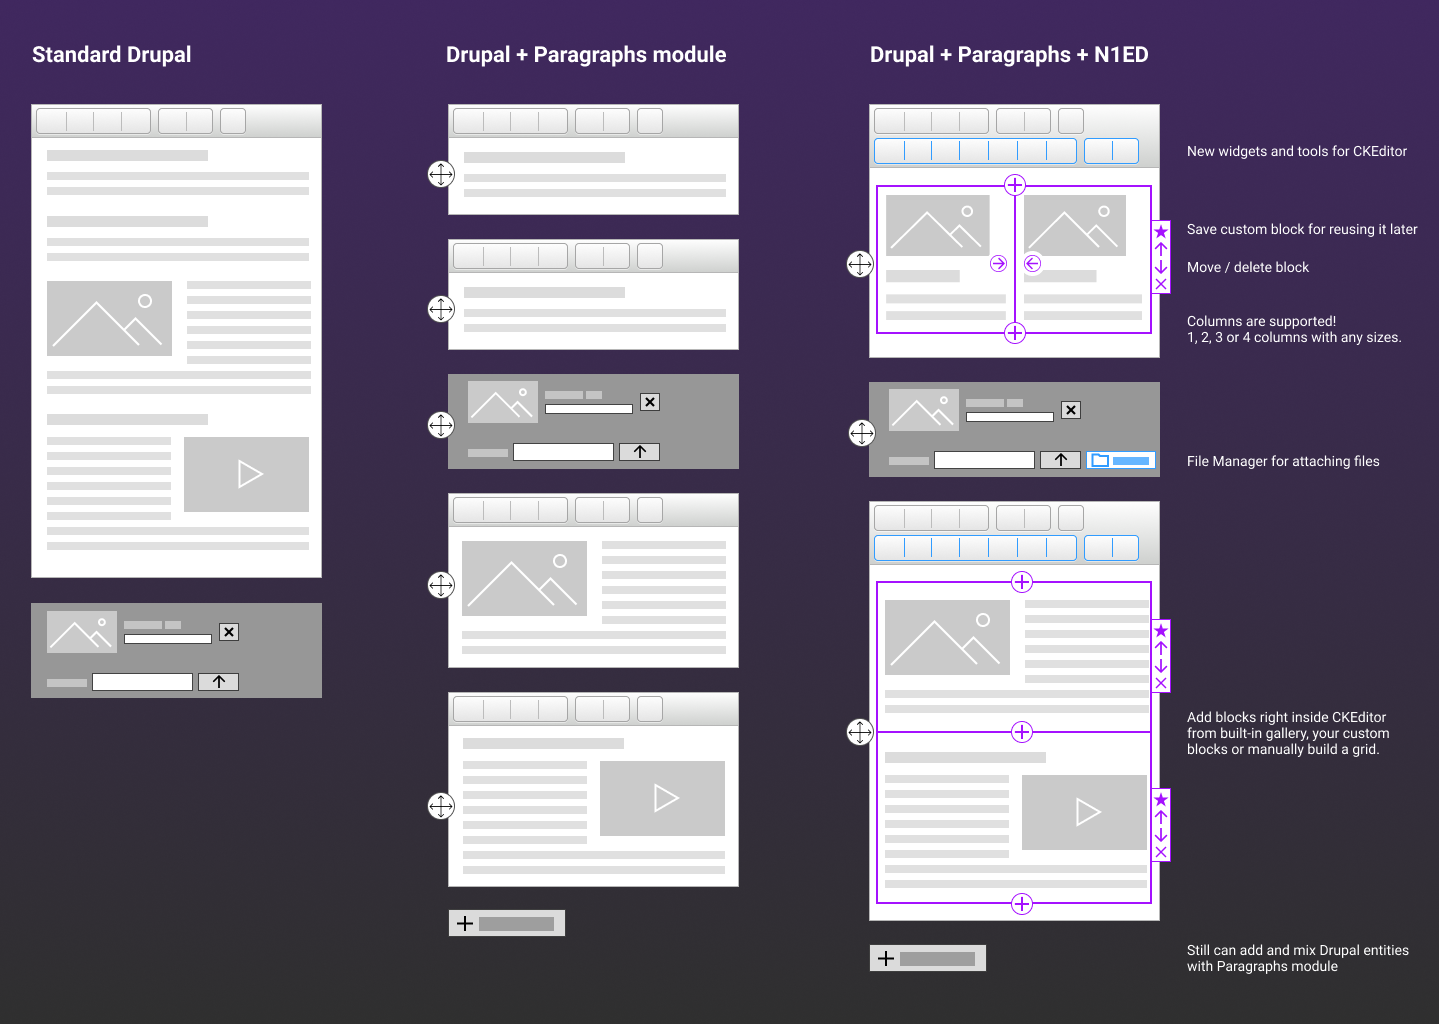Click move-up arrow beside N1ED two-column block
This screenshot has height=1024, width=1439.
1161,249
